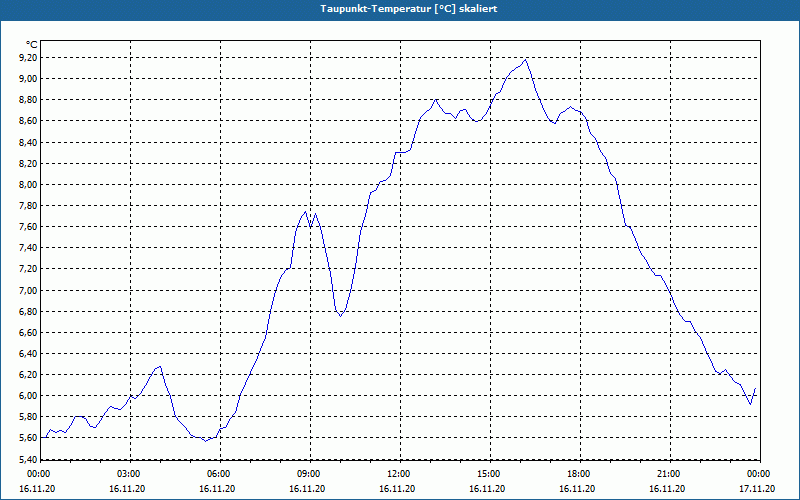Viewport: 800px width, 500px height.
Task: Select the "16.11.20" date under 06:00
Action: (x=217, y=489)
